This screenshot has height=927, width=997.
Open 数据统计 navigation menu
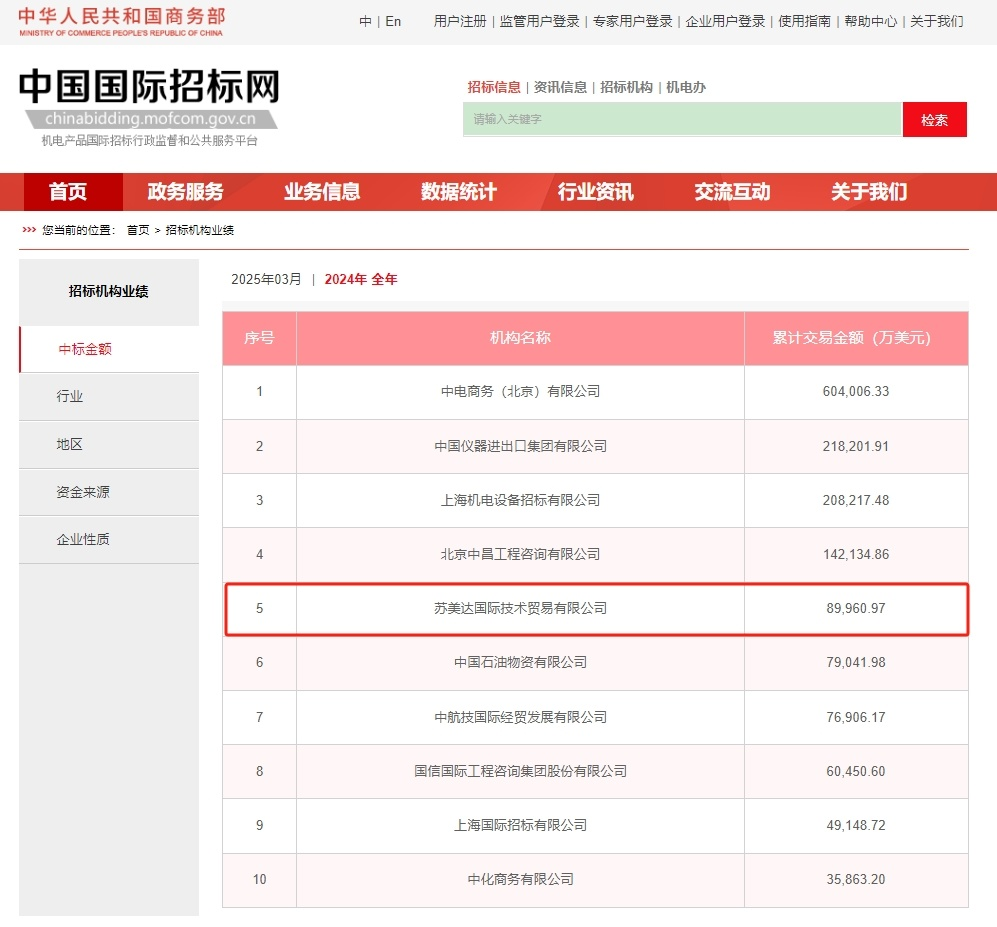458,191
